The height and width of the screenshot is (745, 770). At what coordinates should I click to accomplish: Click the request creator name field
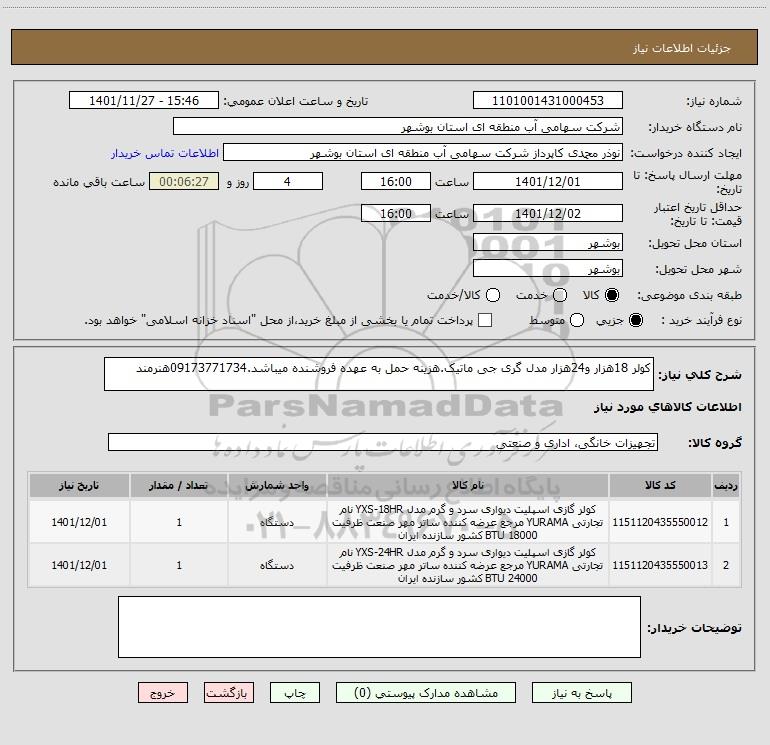tap(423, 153)
